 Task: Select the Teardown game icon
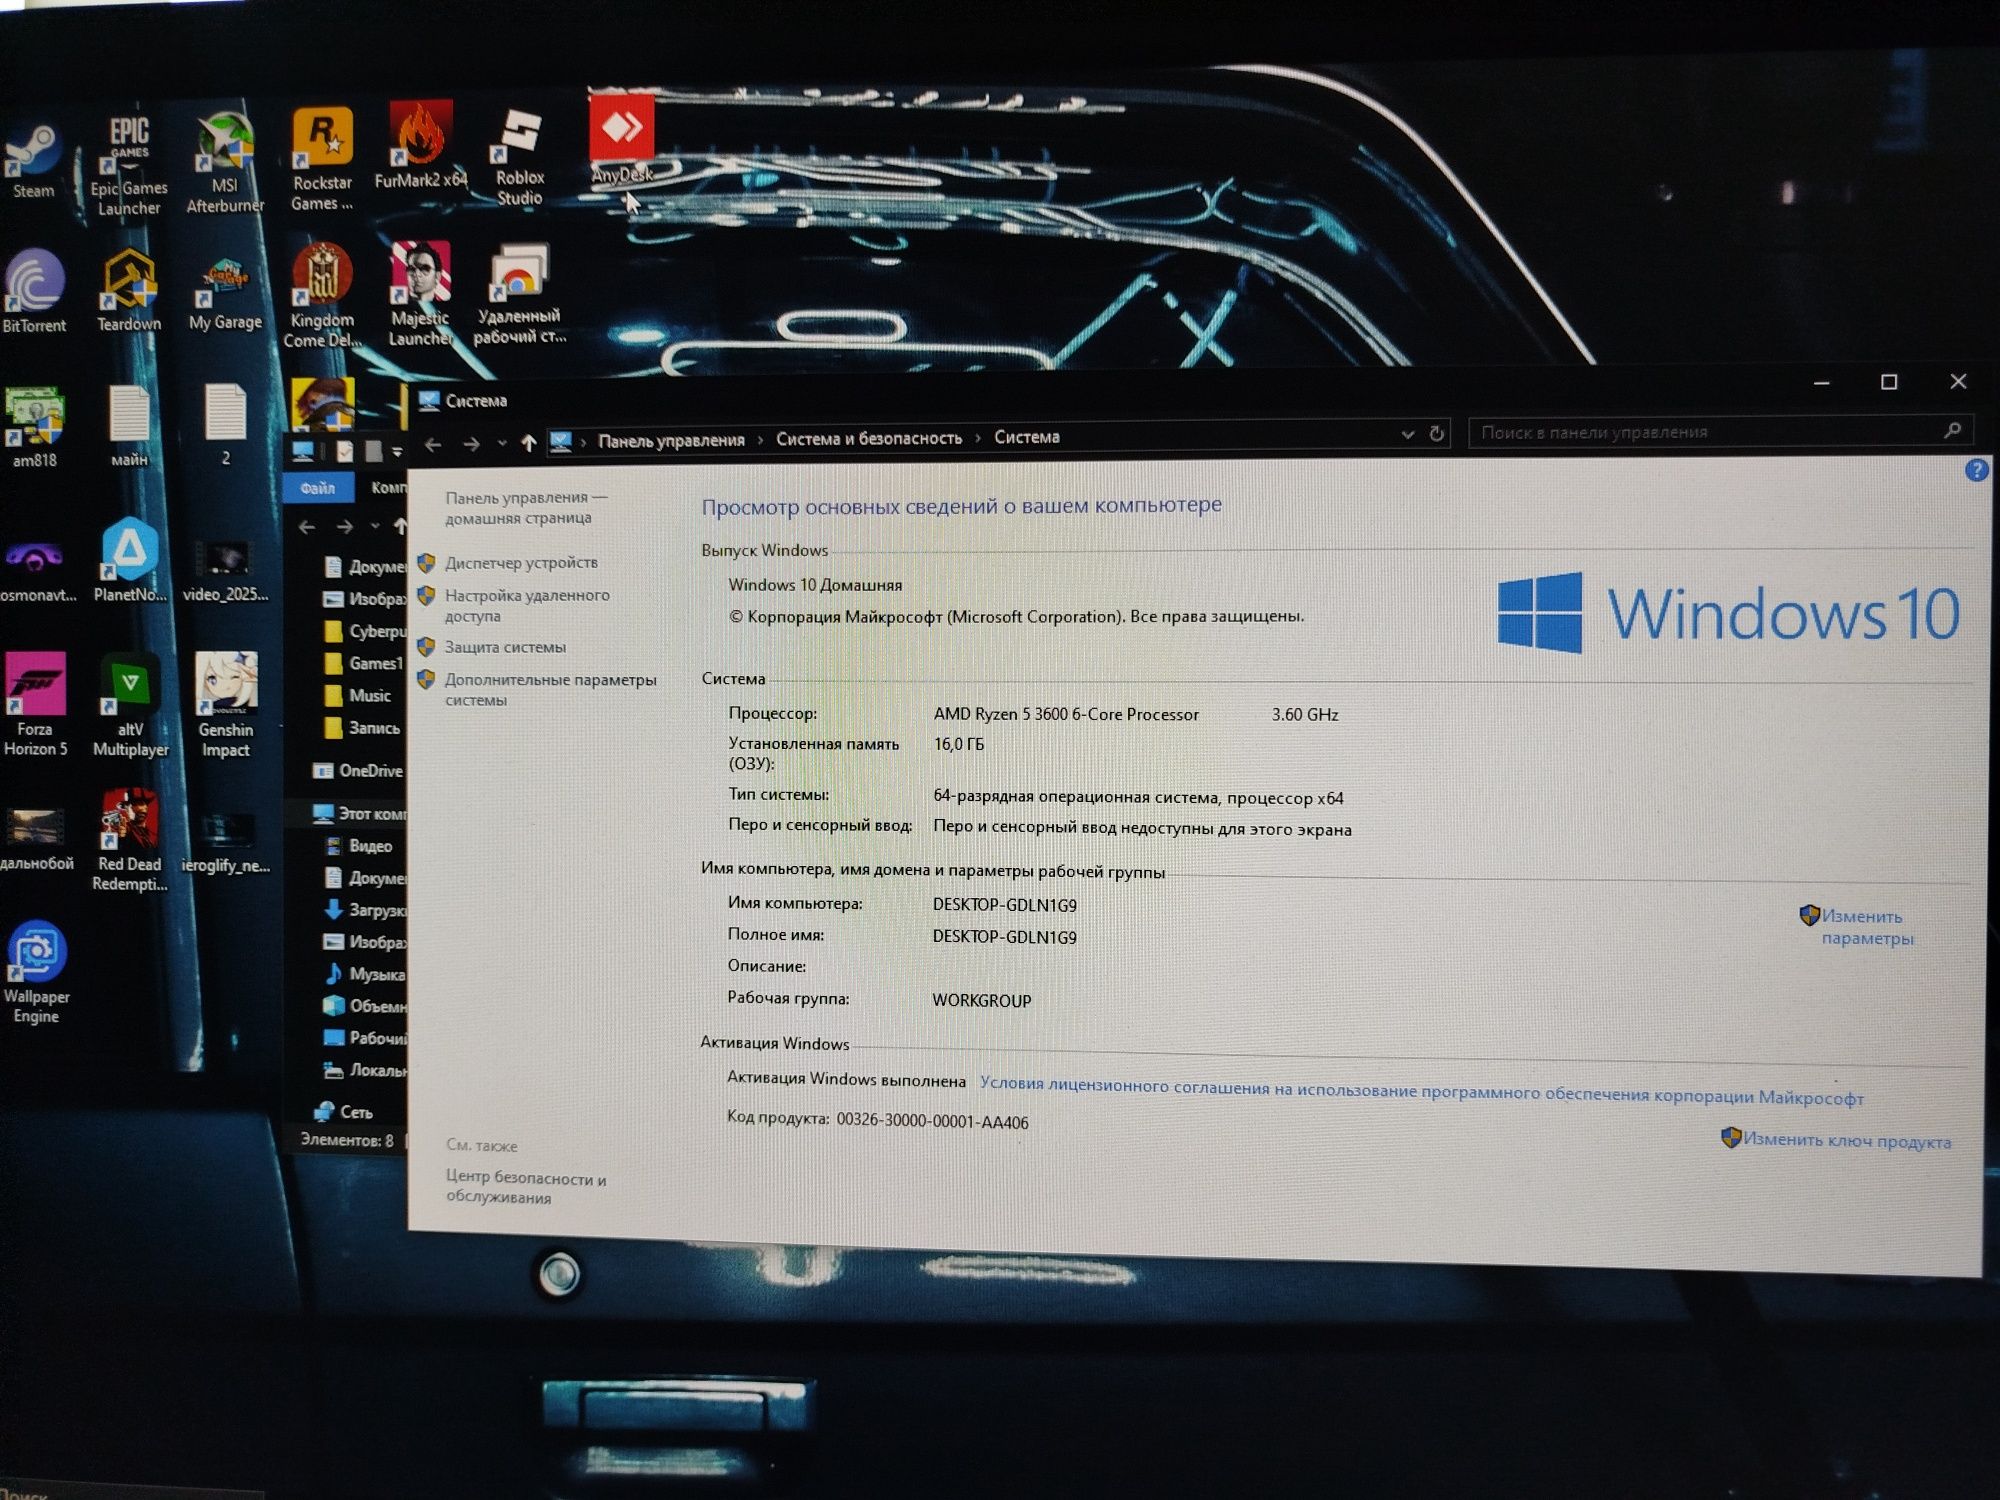(129, 290)
